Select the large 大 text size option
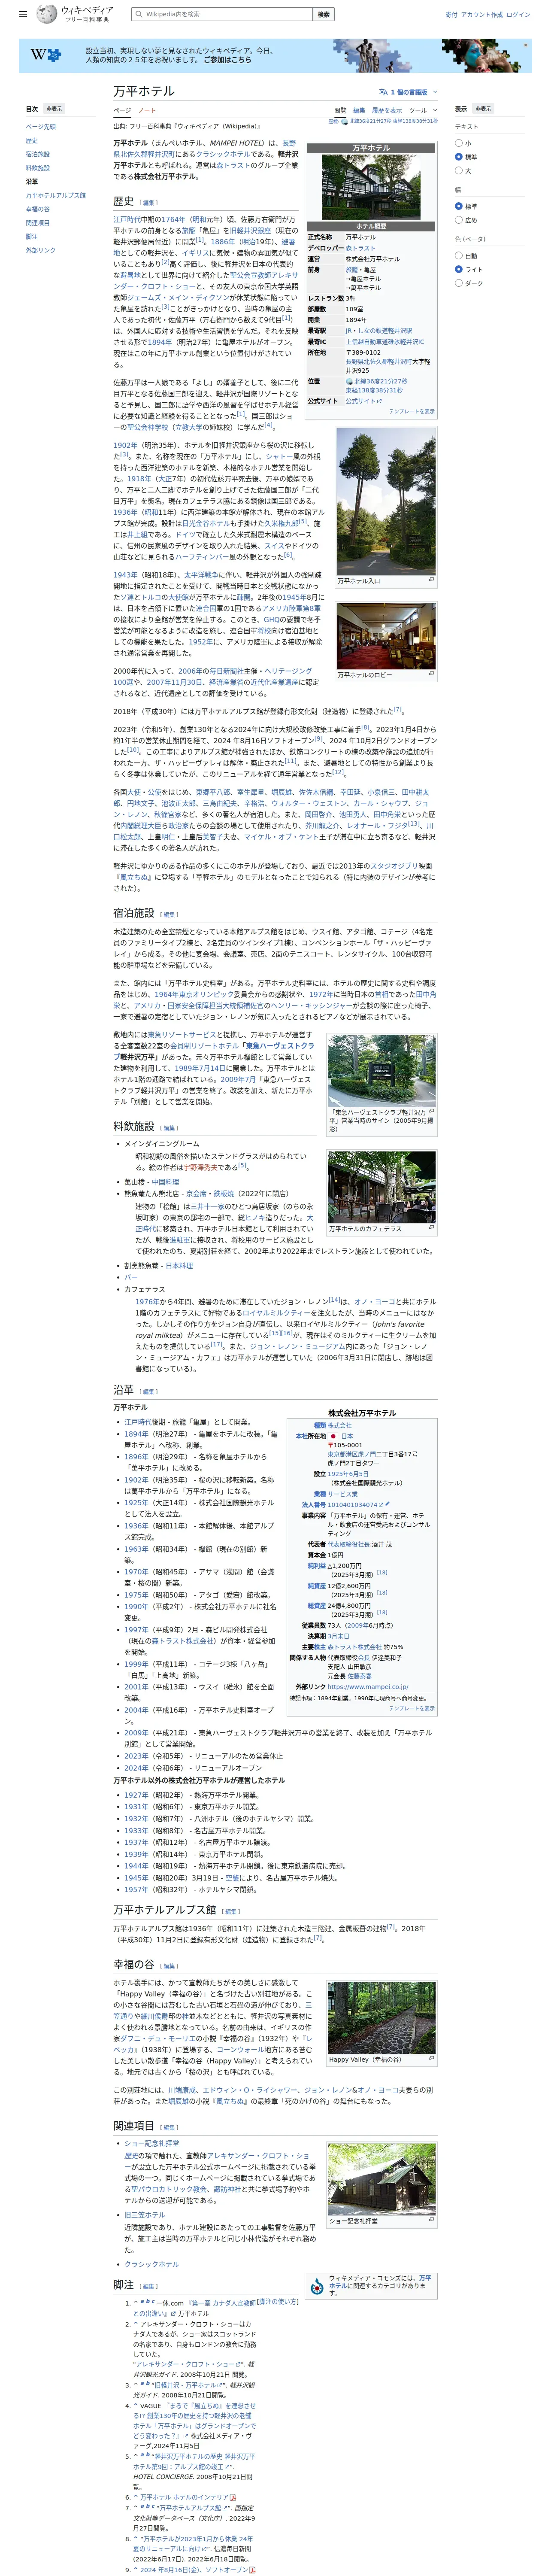Viewport: 551px width, 2576px height. pos(459,171)
